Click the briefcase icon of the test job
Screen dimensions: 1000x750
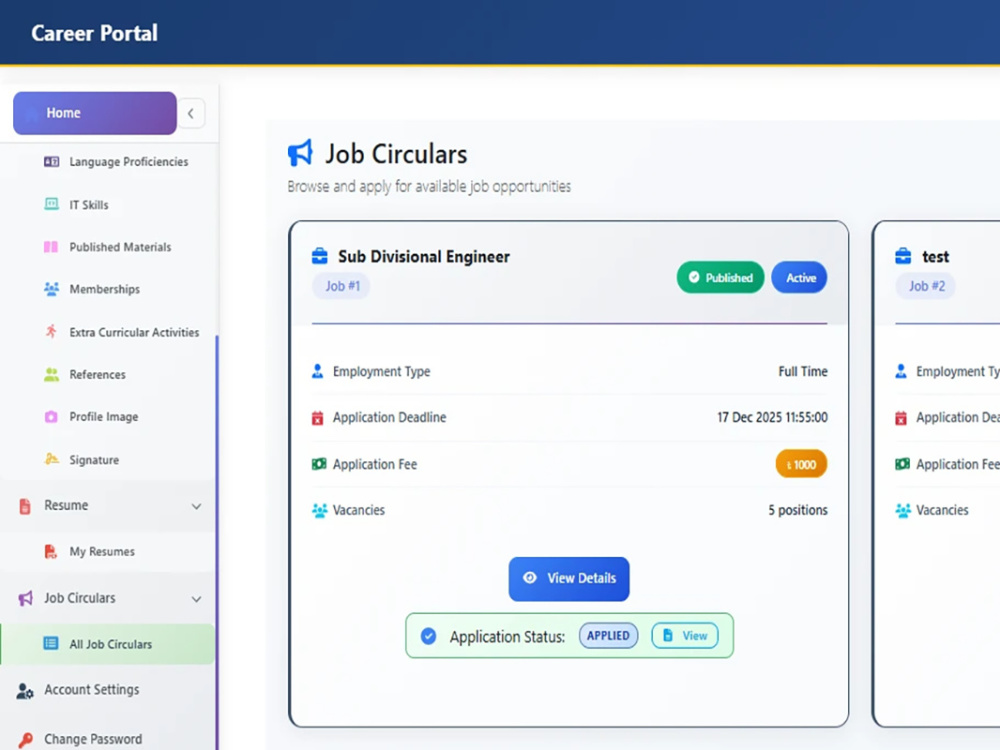(903, 256)
